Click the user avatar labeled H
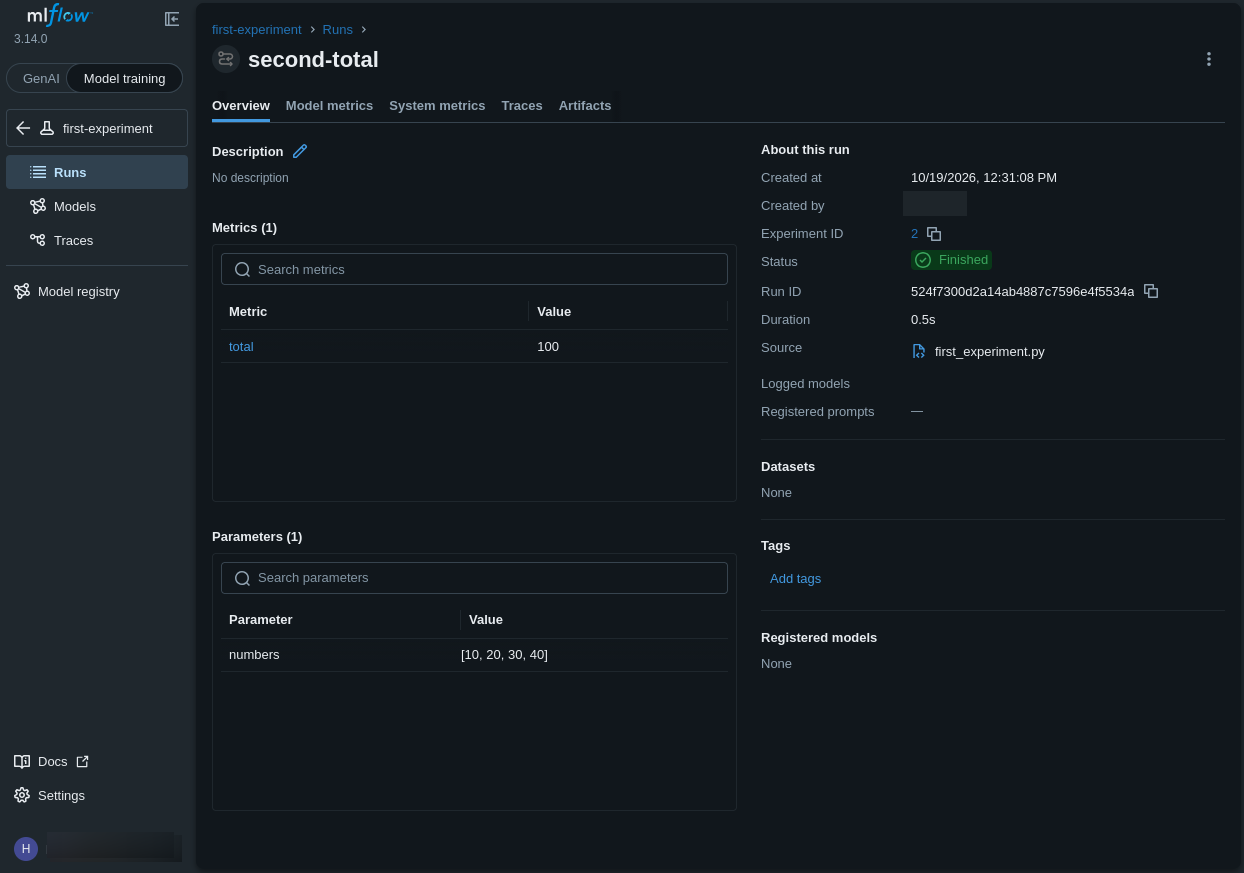Viewport: 1244px width, 873px height. pos(26,849)
